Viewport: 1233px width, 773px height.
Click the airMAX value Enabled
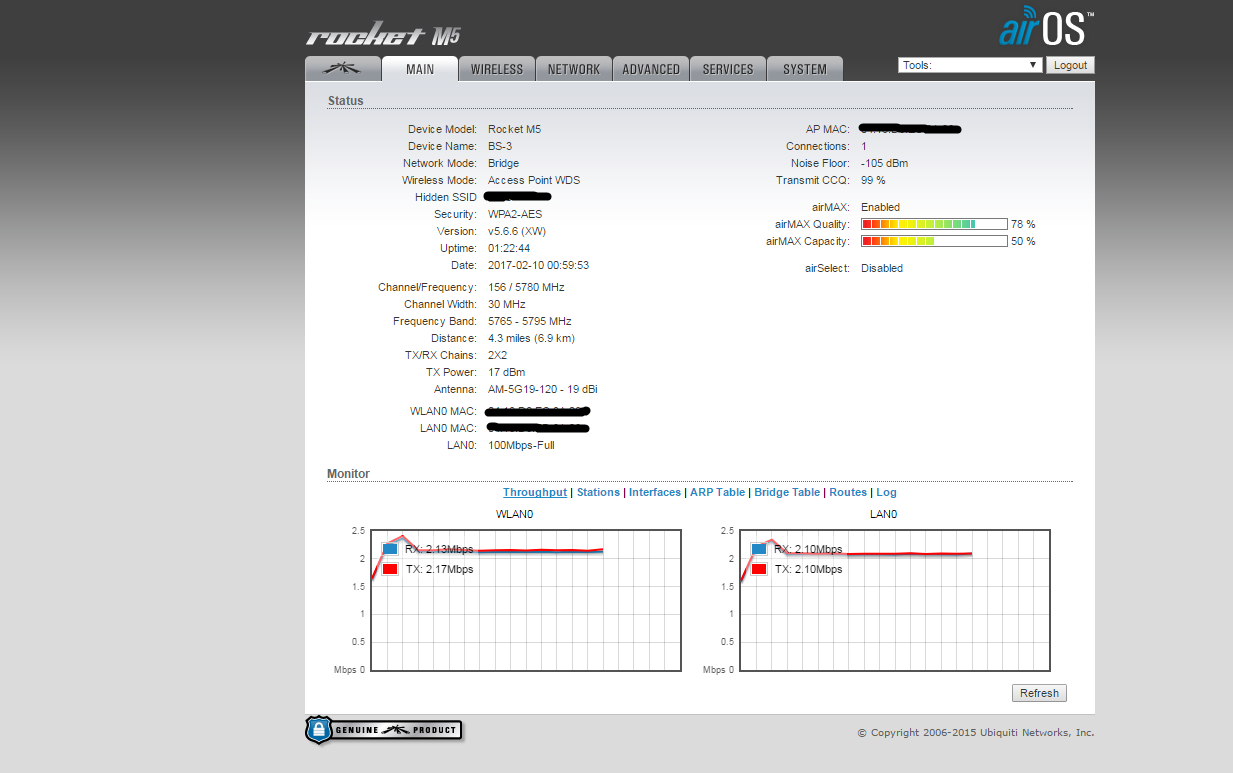click(880, 207)
